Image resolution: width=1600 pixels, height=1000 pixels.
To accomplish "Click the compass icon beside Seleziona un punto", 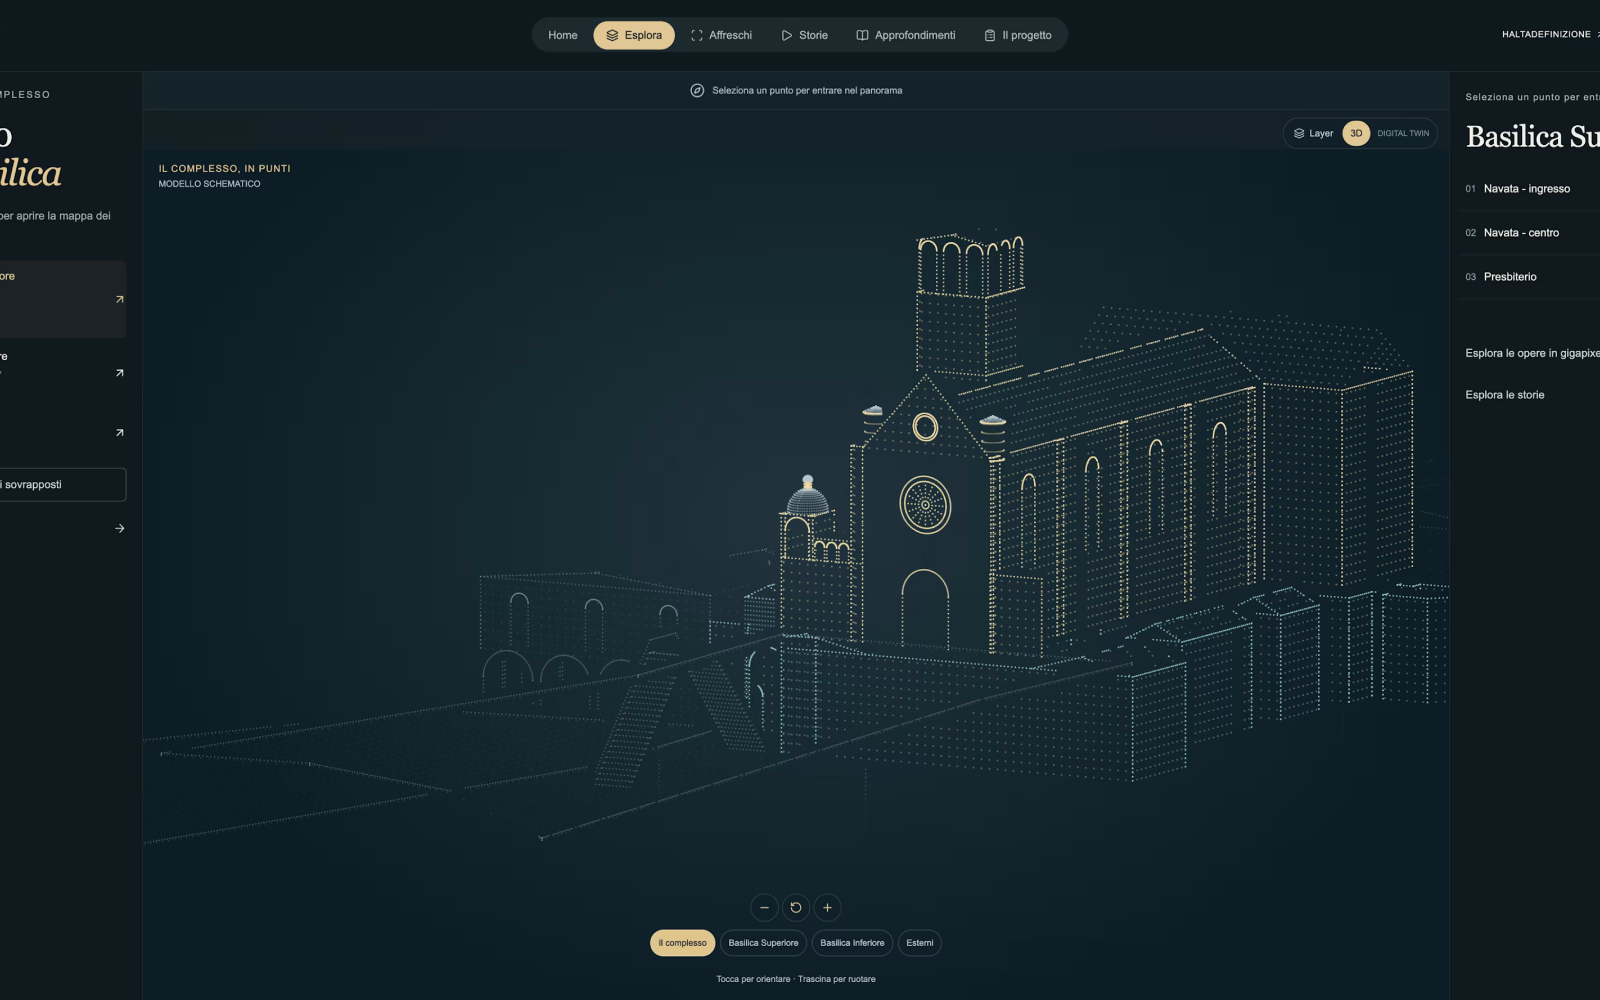I will tap(697, 90).
